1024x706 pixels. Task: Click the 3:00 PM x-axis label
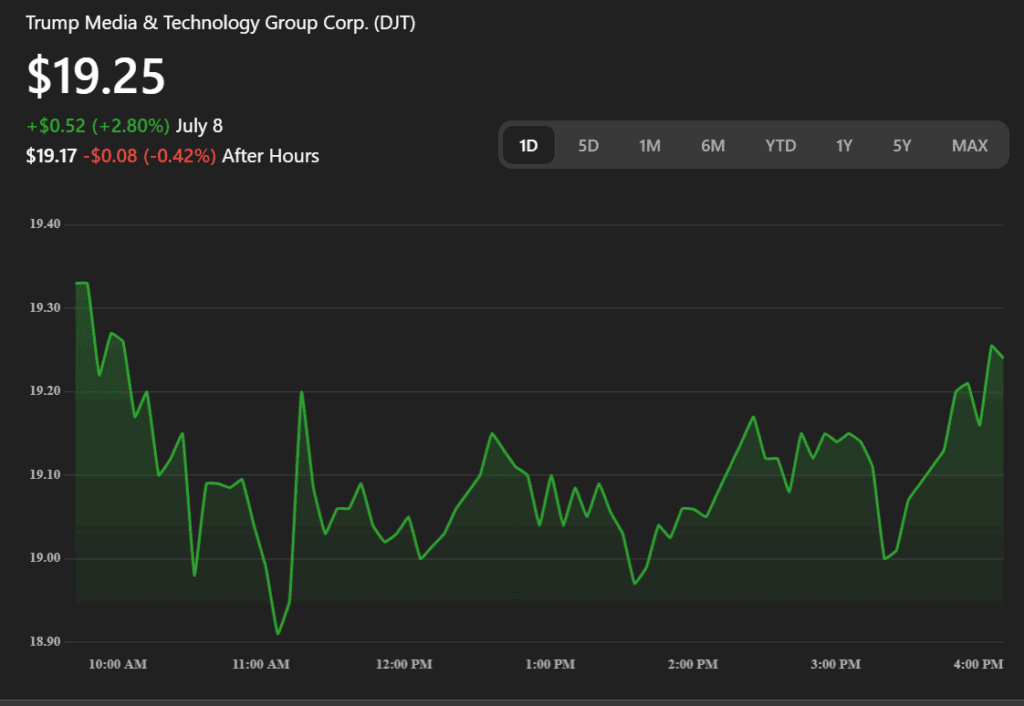[x=835, y=664]
